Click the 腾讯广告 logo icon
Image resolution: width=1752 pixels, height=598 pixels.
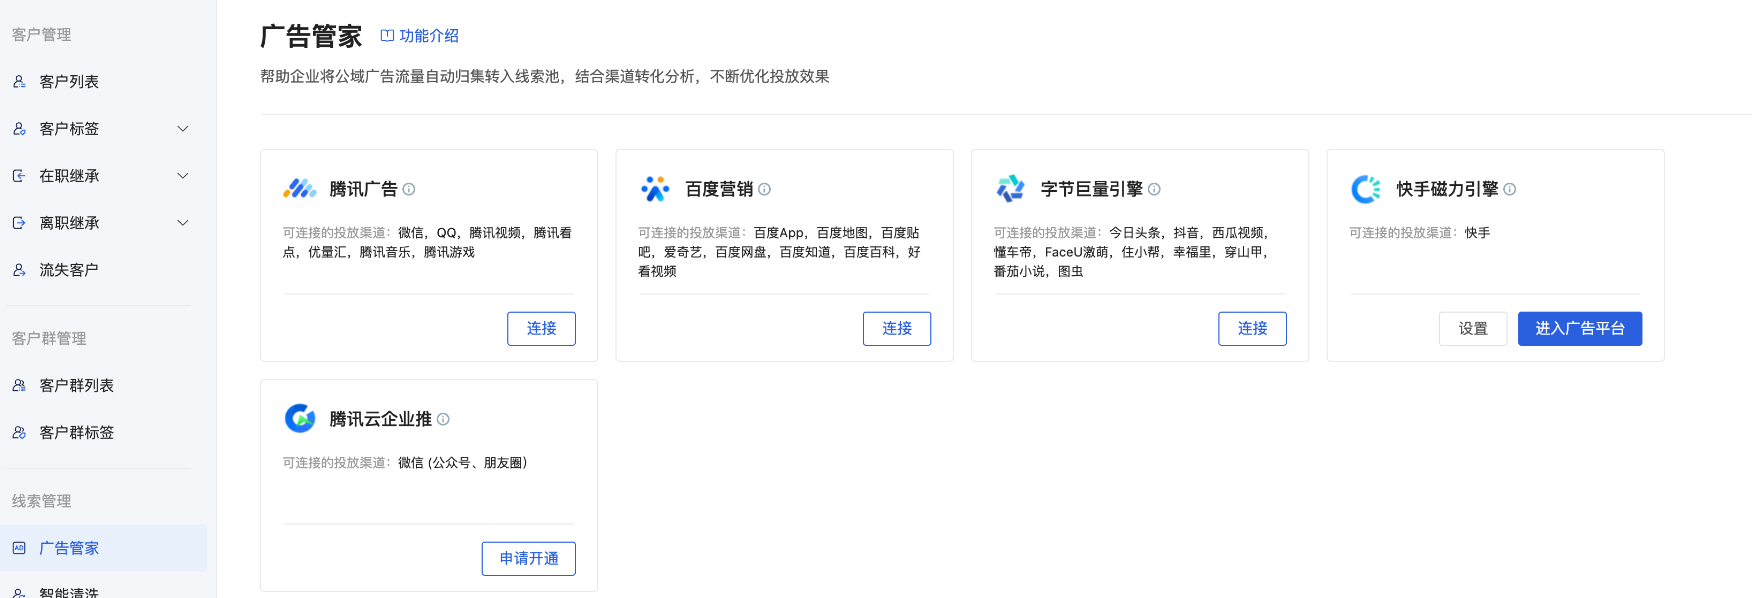click(300, 189)
